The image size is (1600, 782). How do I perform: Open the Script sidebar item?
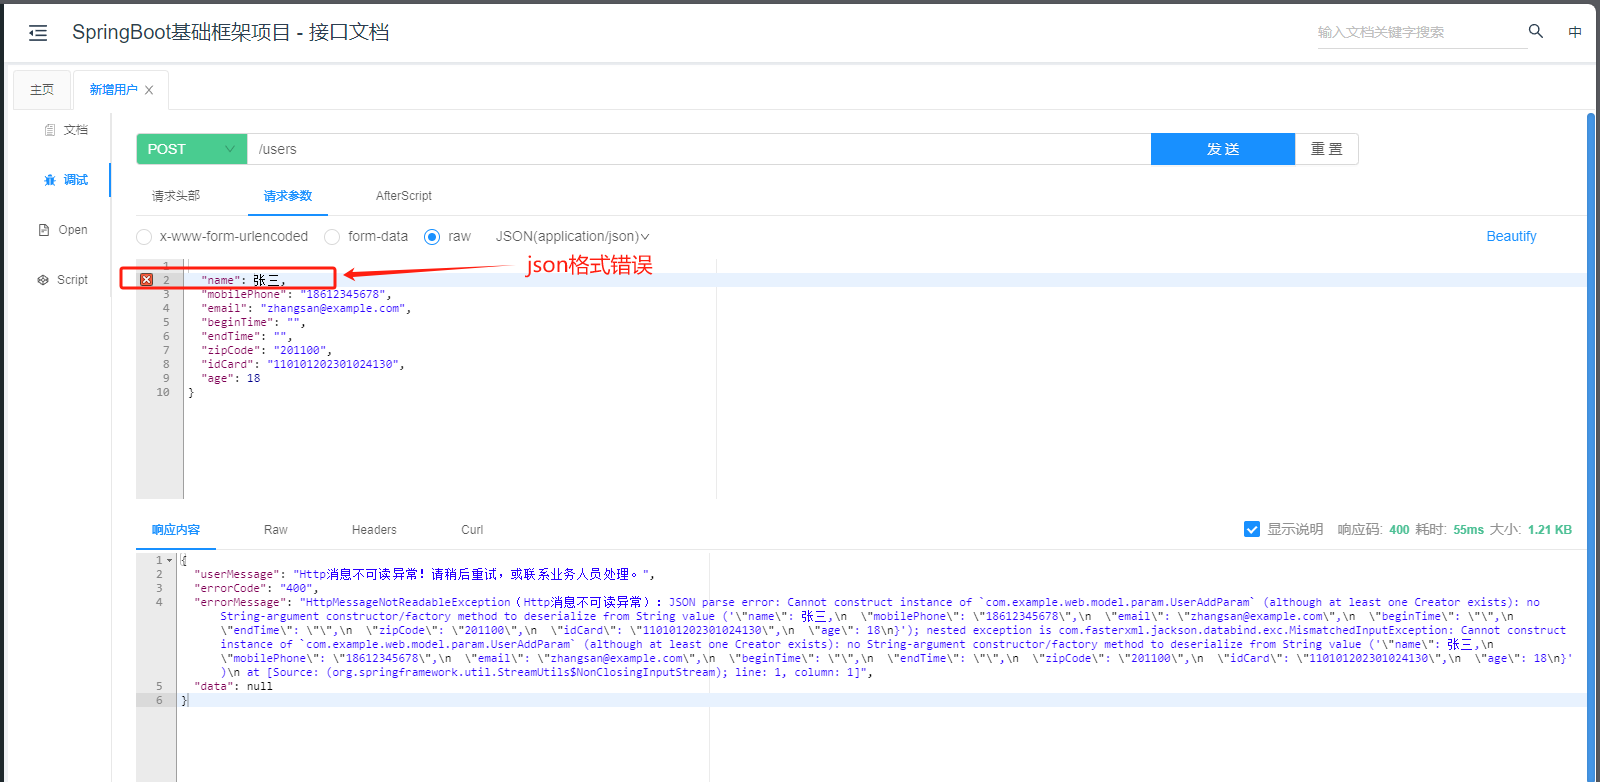point(63,280)
